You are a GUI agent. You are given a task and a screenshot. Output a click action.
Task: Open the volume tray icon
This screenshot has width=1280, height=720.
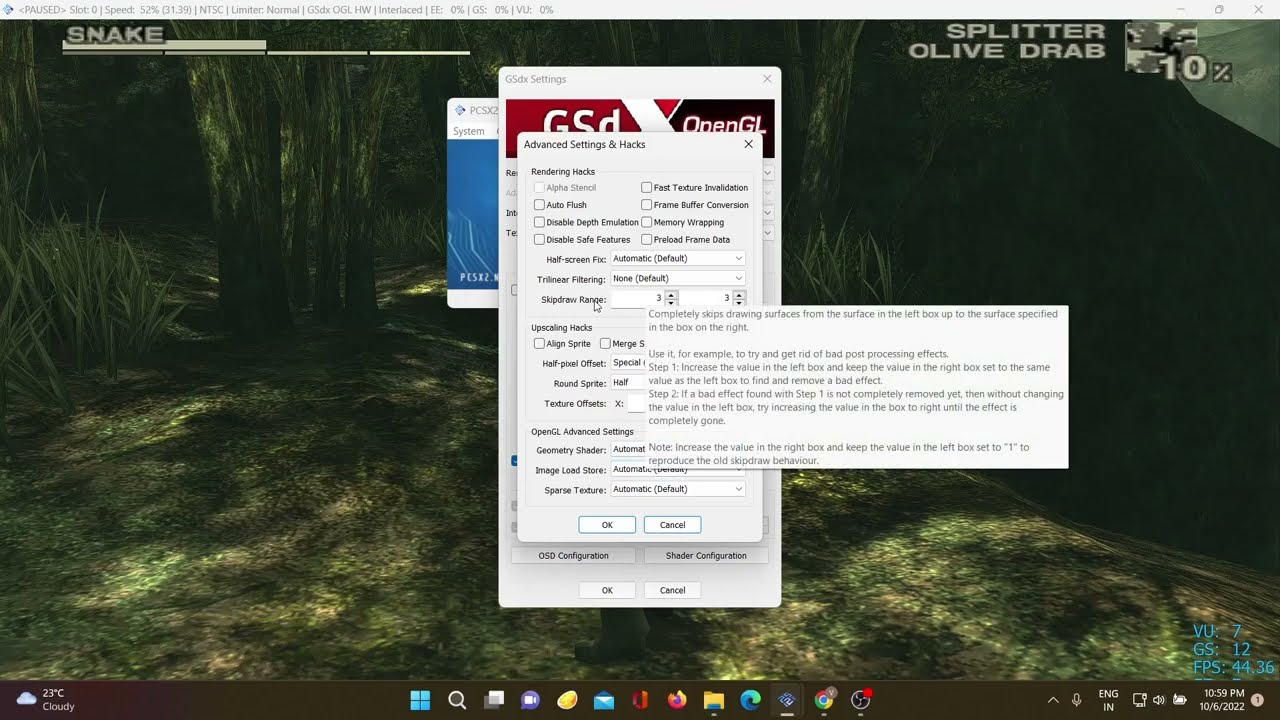[x=1159, y=700]
